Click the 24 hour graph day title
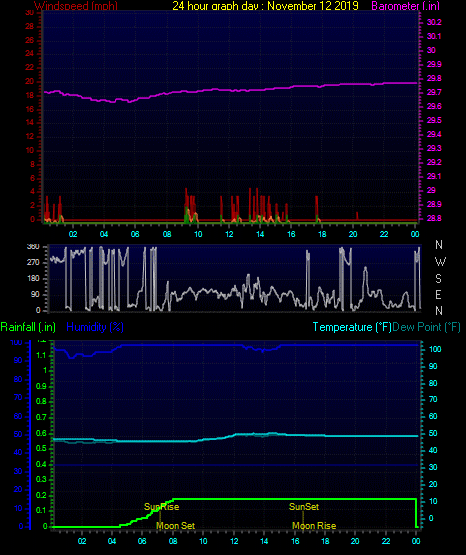This screenshot has height=555, width=466. (x=265, y=6)
